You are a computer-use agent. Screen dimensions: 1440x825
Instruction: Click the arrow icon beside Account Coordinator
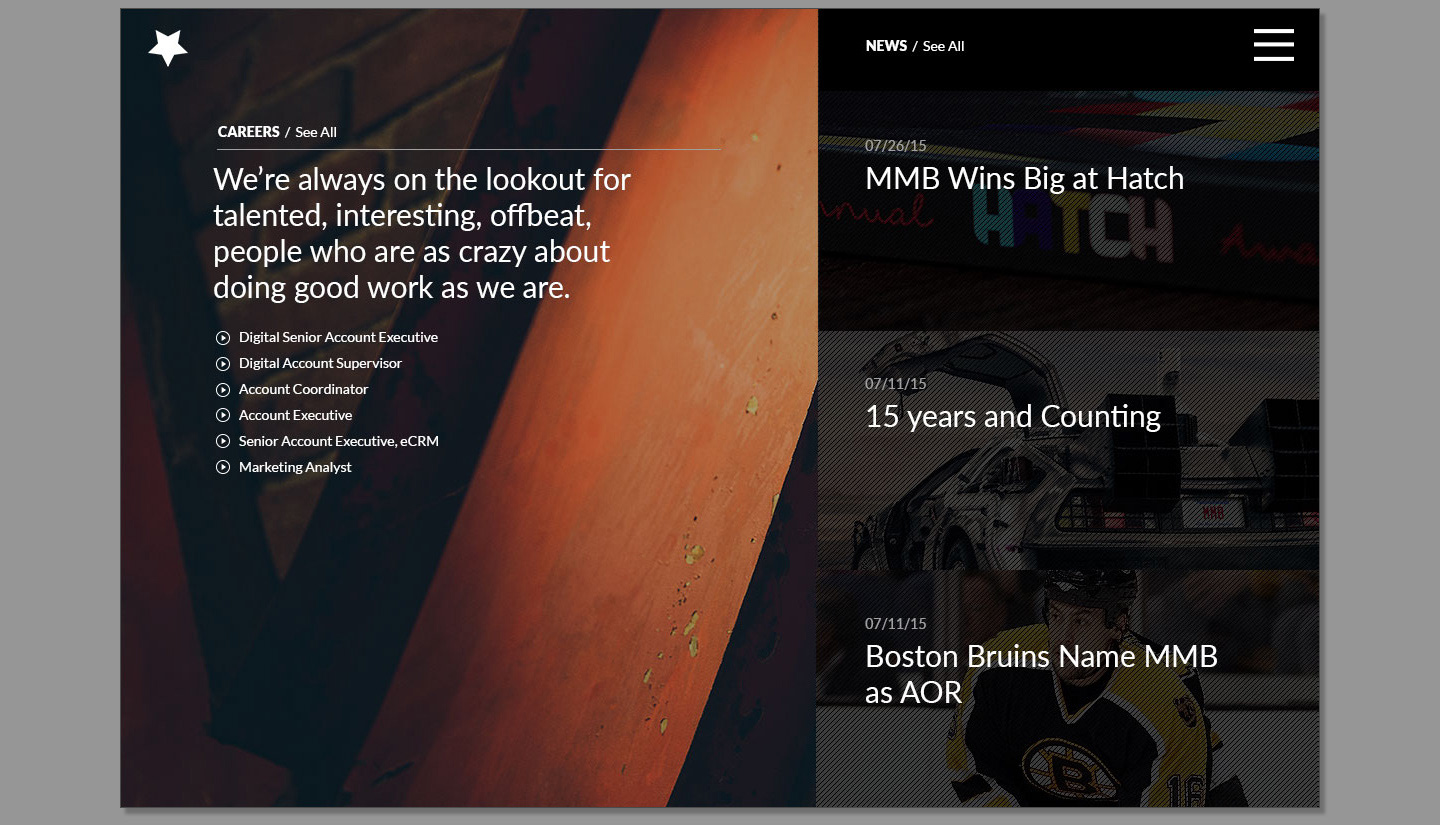[x=223, y=390]
